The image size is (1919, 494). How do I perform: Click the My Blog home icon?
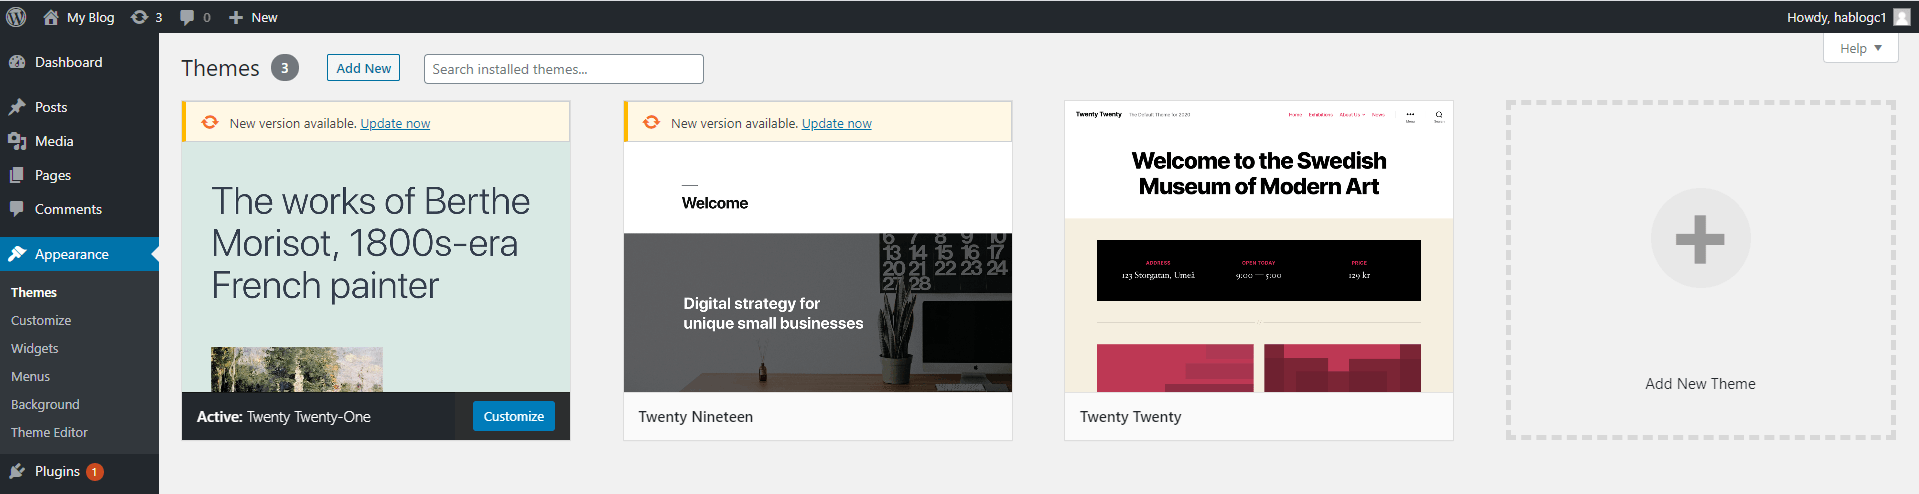tap(51, 17)
